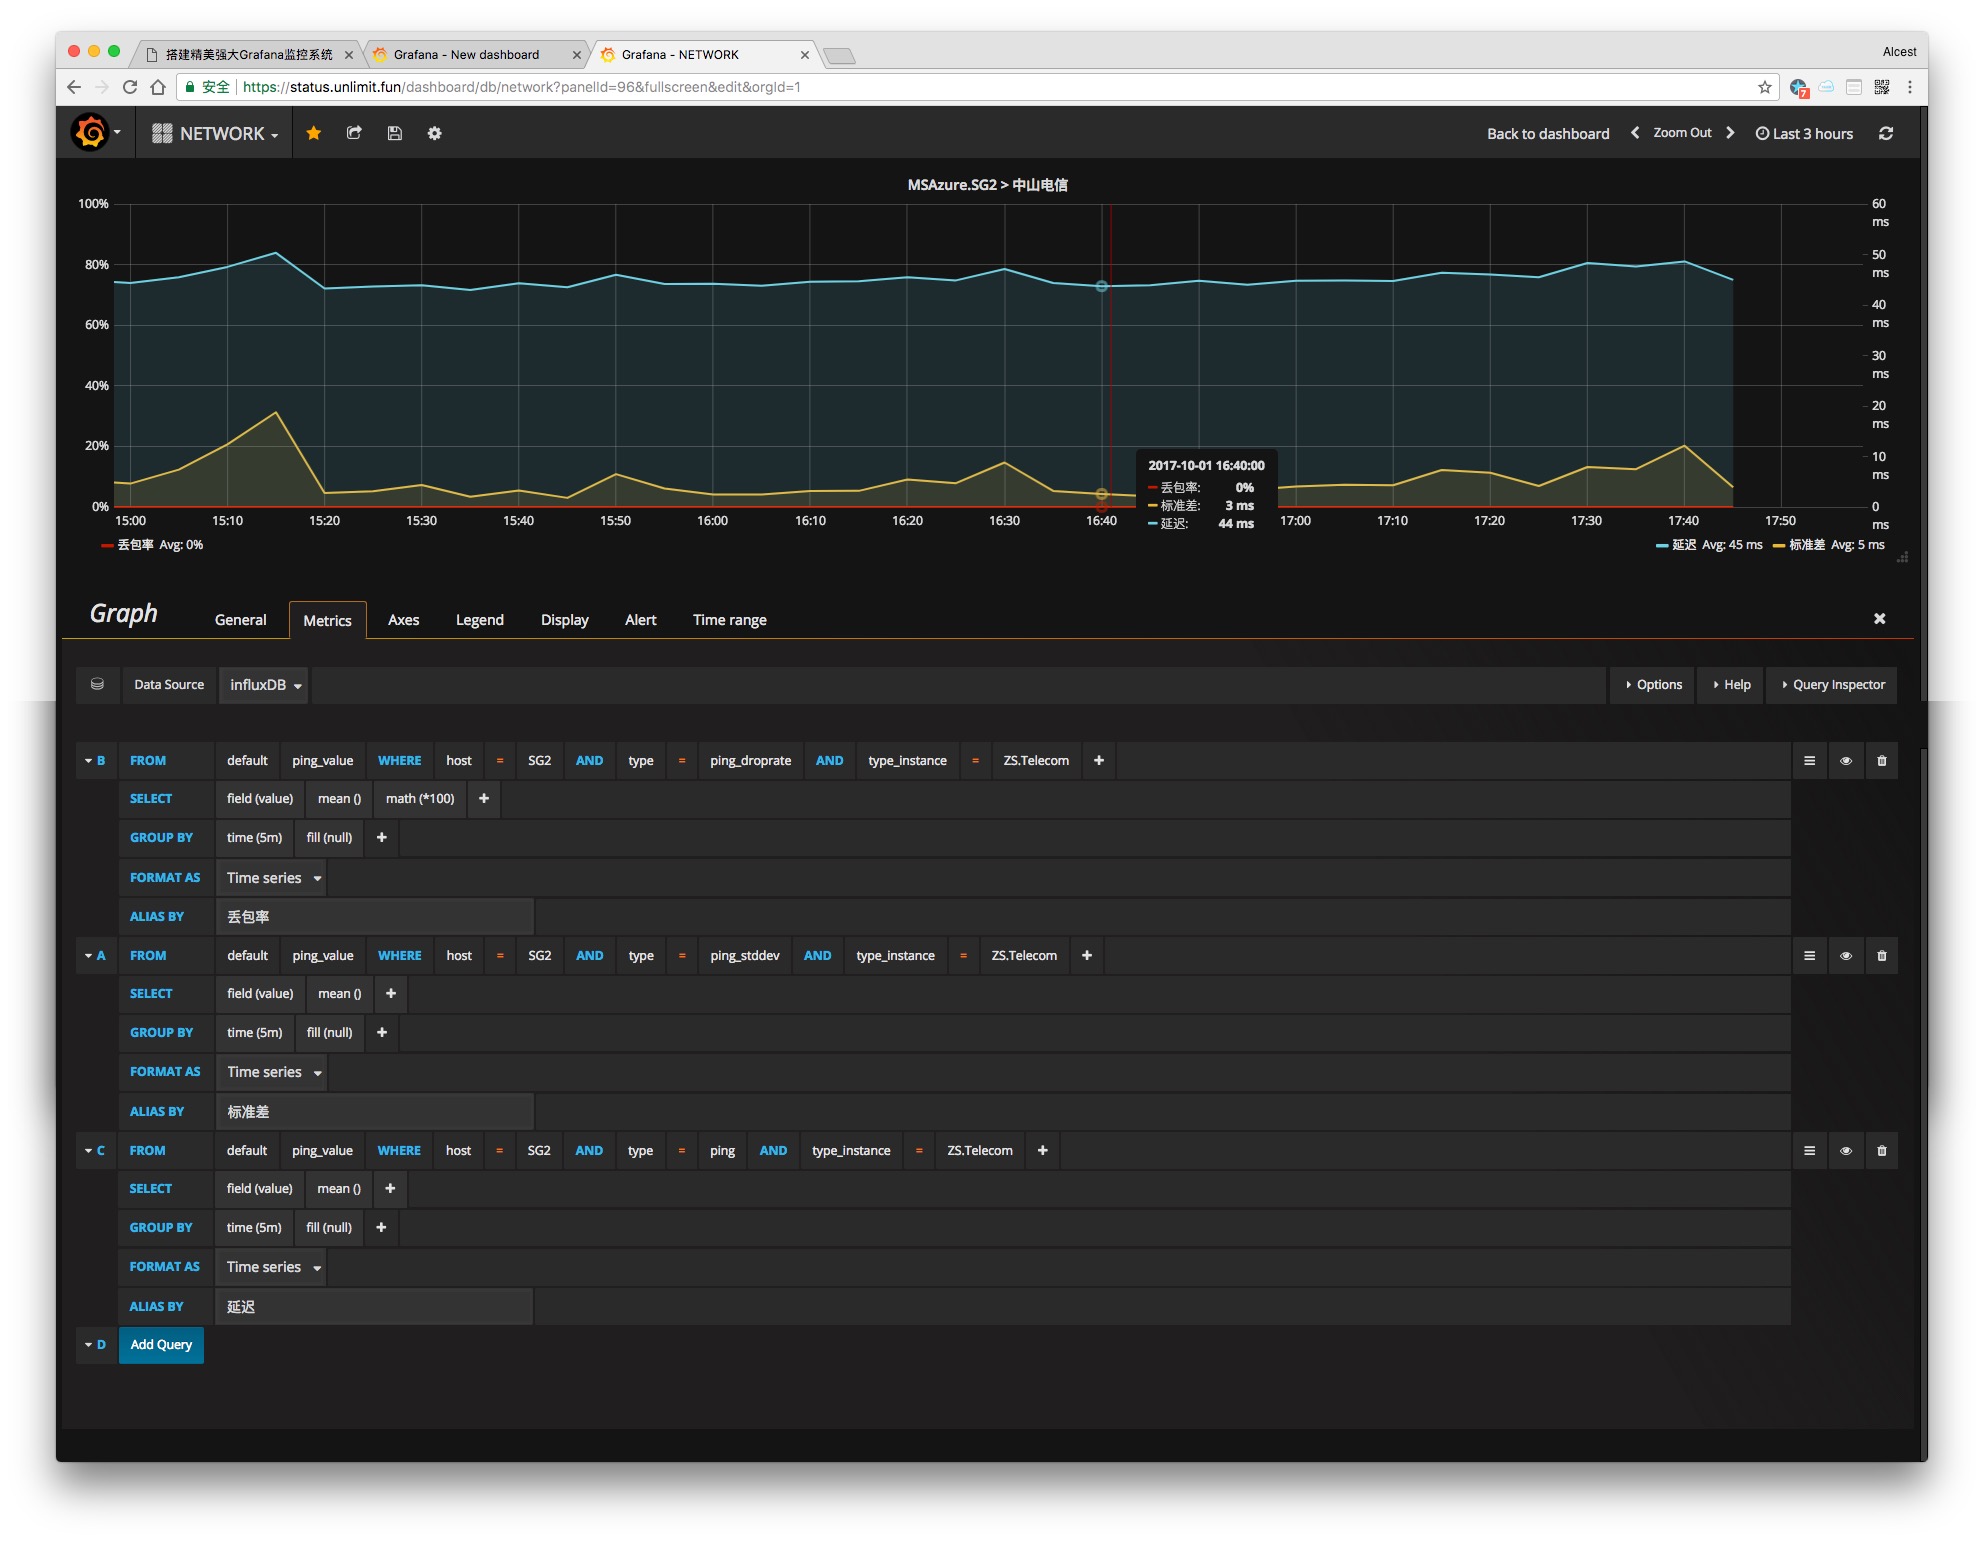Switch to the General tab

(x=241, y=620)
